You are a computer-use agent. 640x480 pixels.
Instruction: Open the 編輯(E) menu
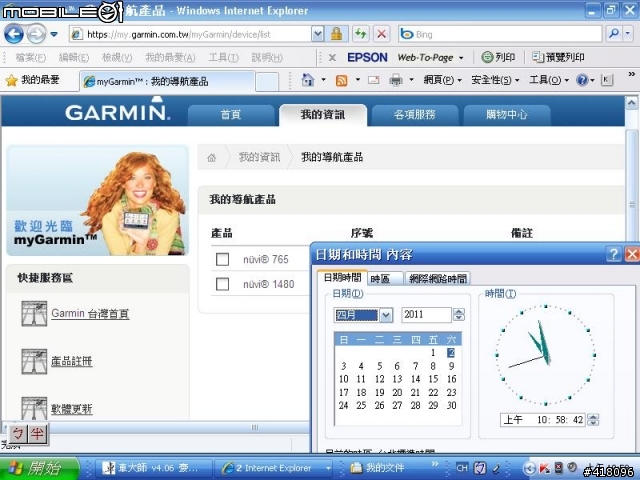click(x=73, y=58)
